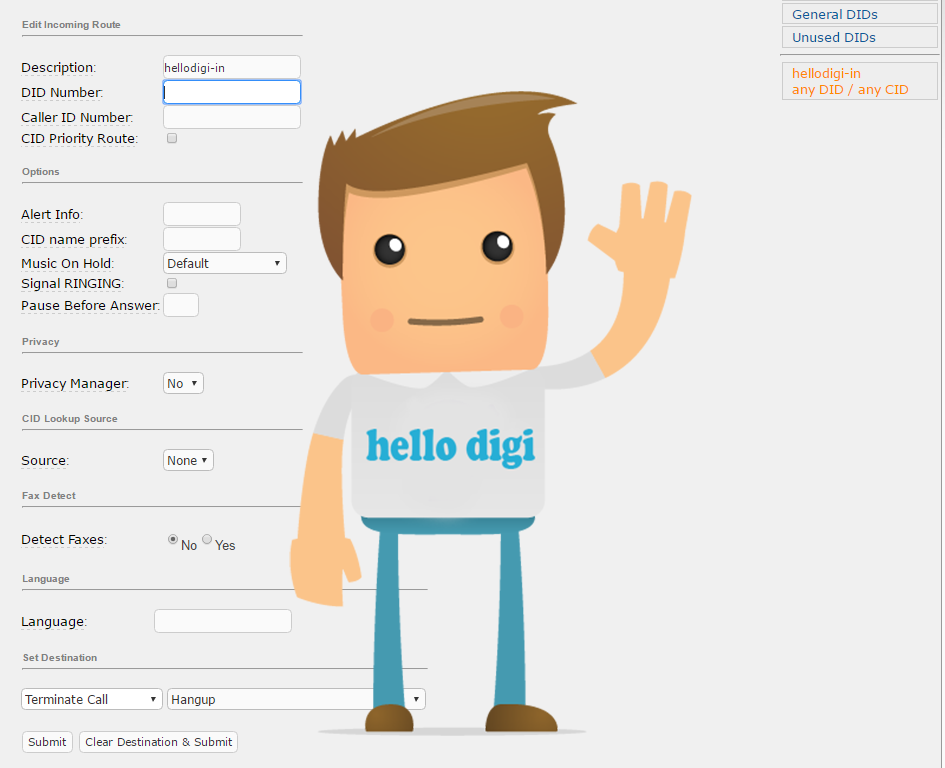Click the Privacy Manager label
This screenshot has width=945, height=768.
pos(75,383)
